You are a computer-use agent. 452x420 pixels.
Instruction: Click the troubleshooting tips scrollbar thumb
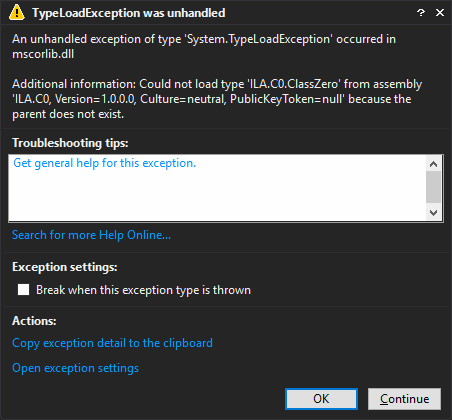[x=433, y=187]
